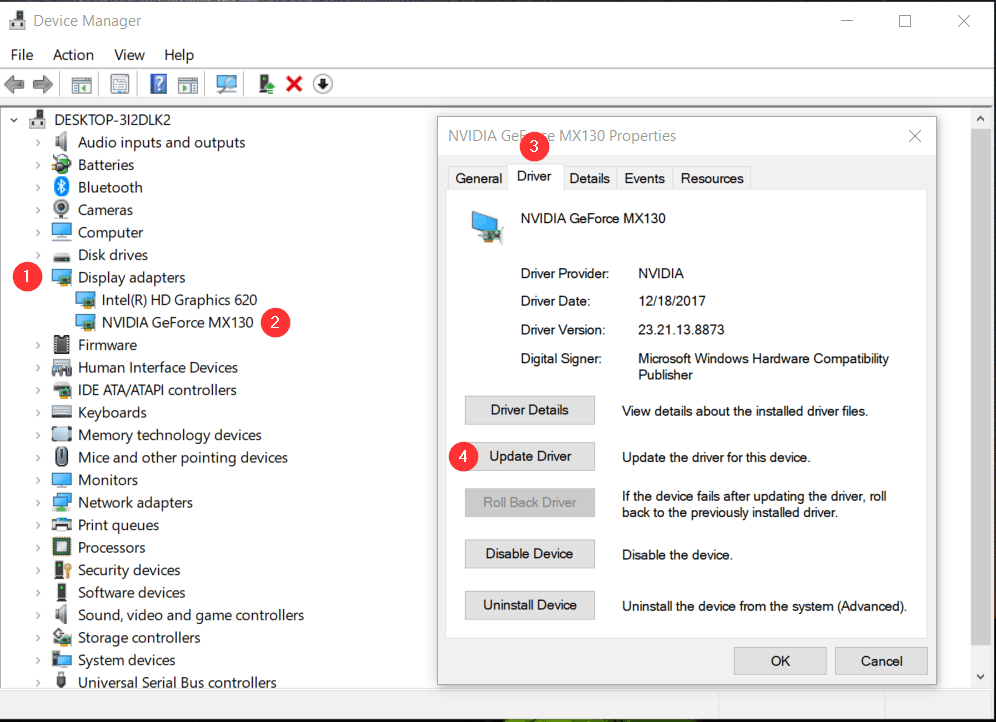Click Scan for hardware changes monitor icon
Image resolution: width=996 pixels, height=722 pixels.
(226, 84)
